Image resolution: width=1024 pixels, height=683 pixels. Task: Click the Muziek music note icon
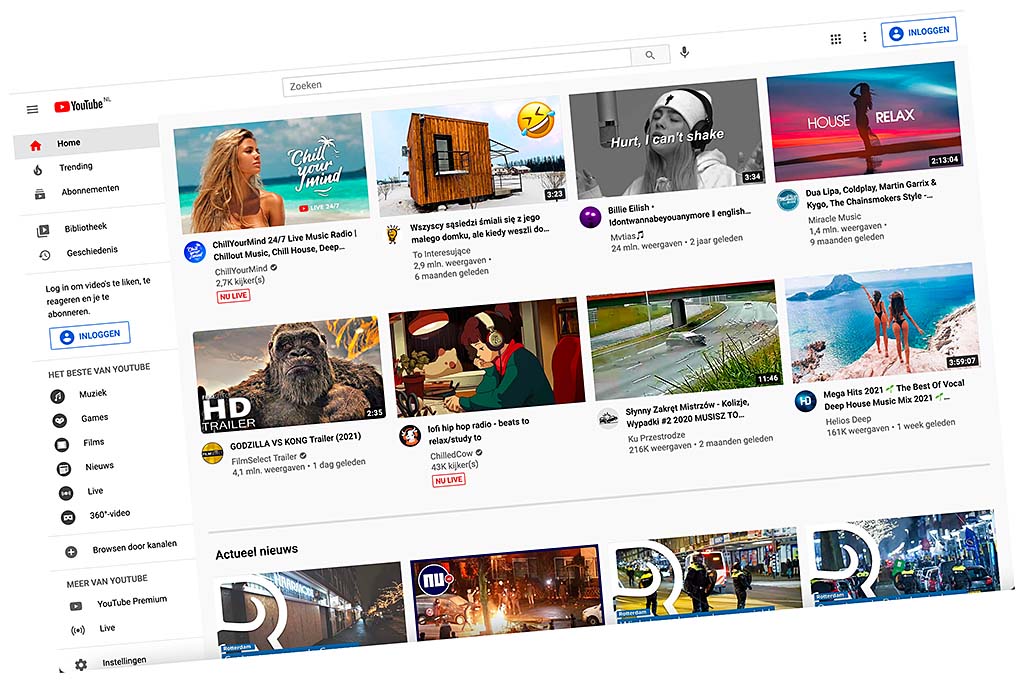(x=57, y=396)
